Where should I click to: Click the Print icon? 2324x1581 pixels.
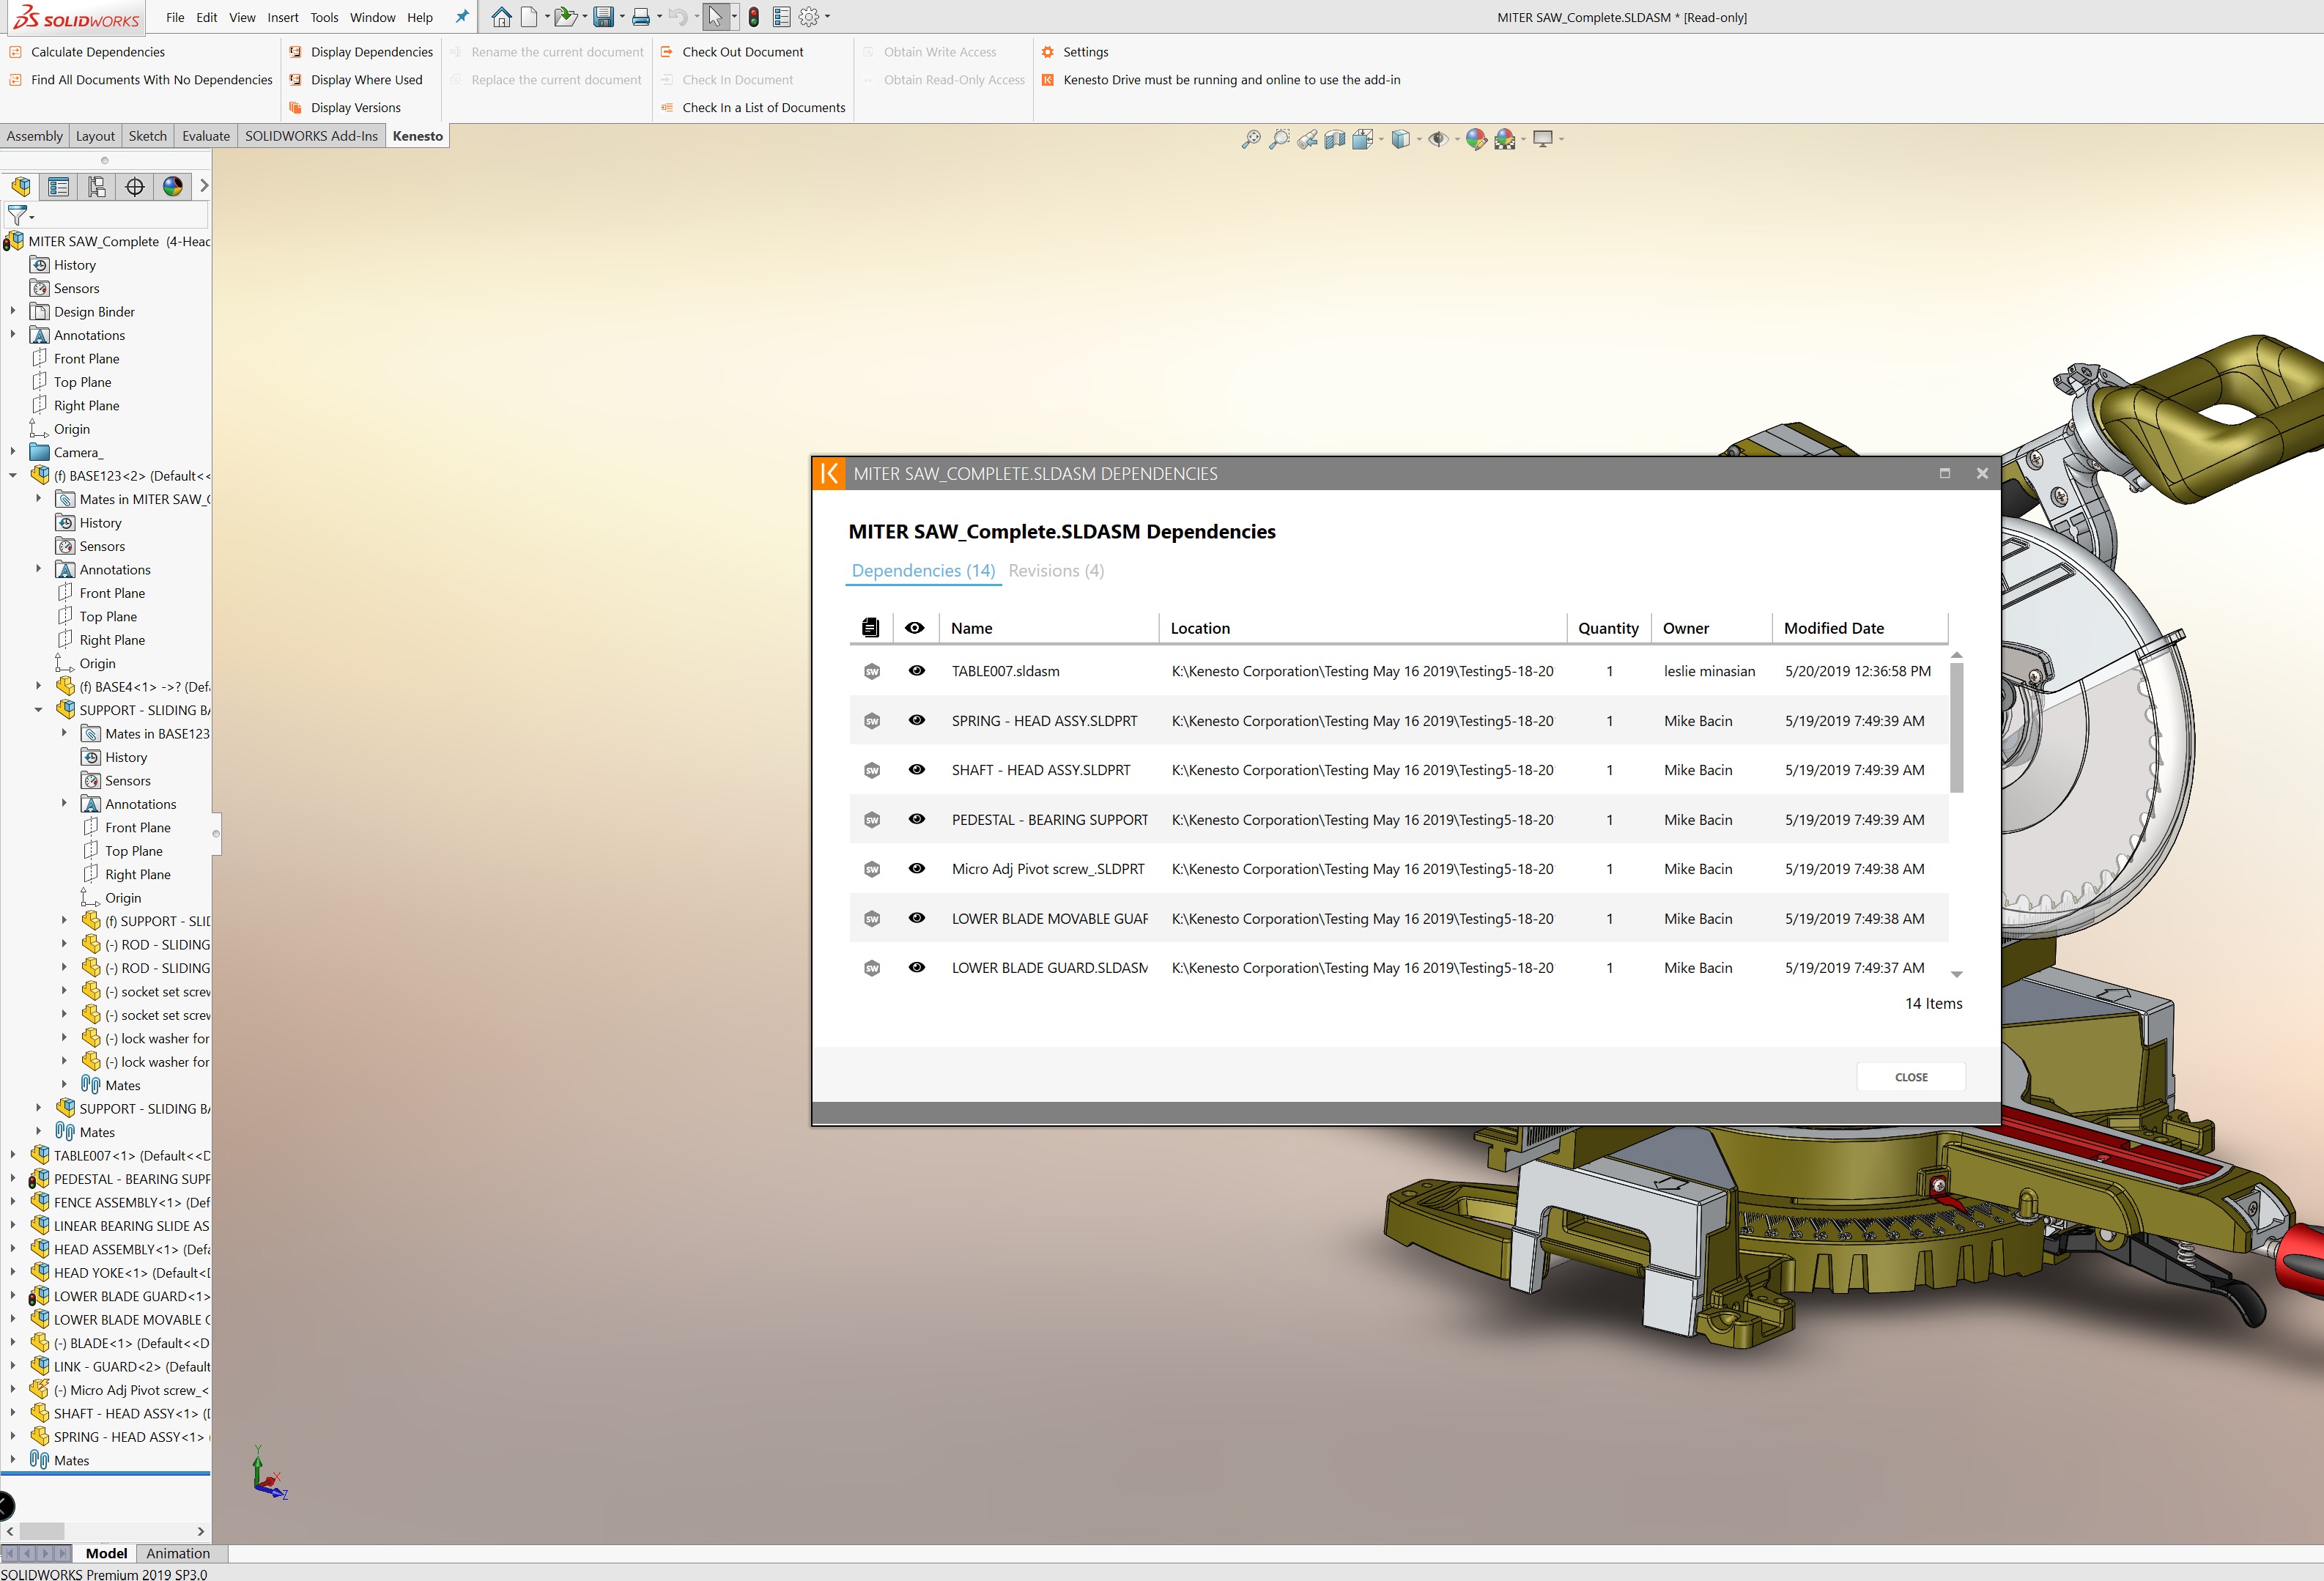(x=641, y=17)
